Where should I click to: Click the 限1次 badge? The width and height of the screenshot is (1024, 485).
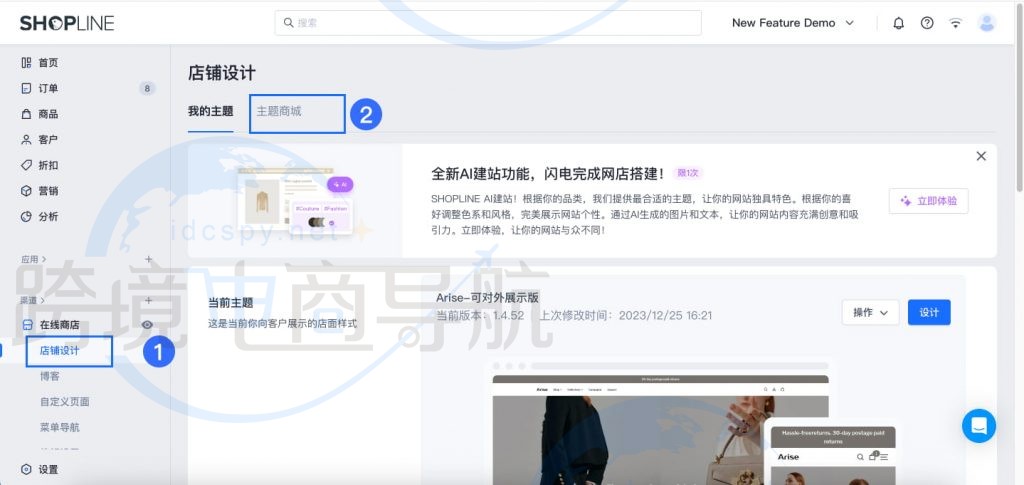pos(688,173)
